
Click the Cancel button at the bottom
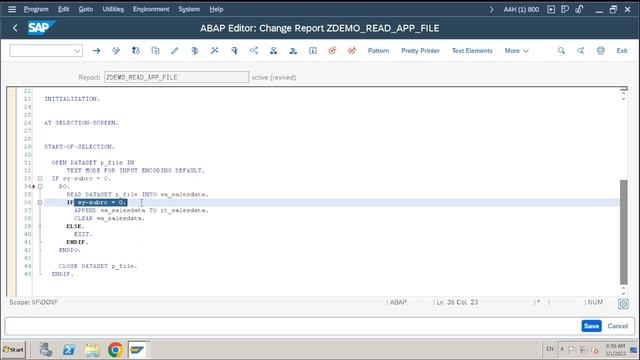tap(618, 326)
